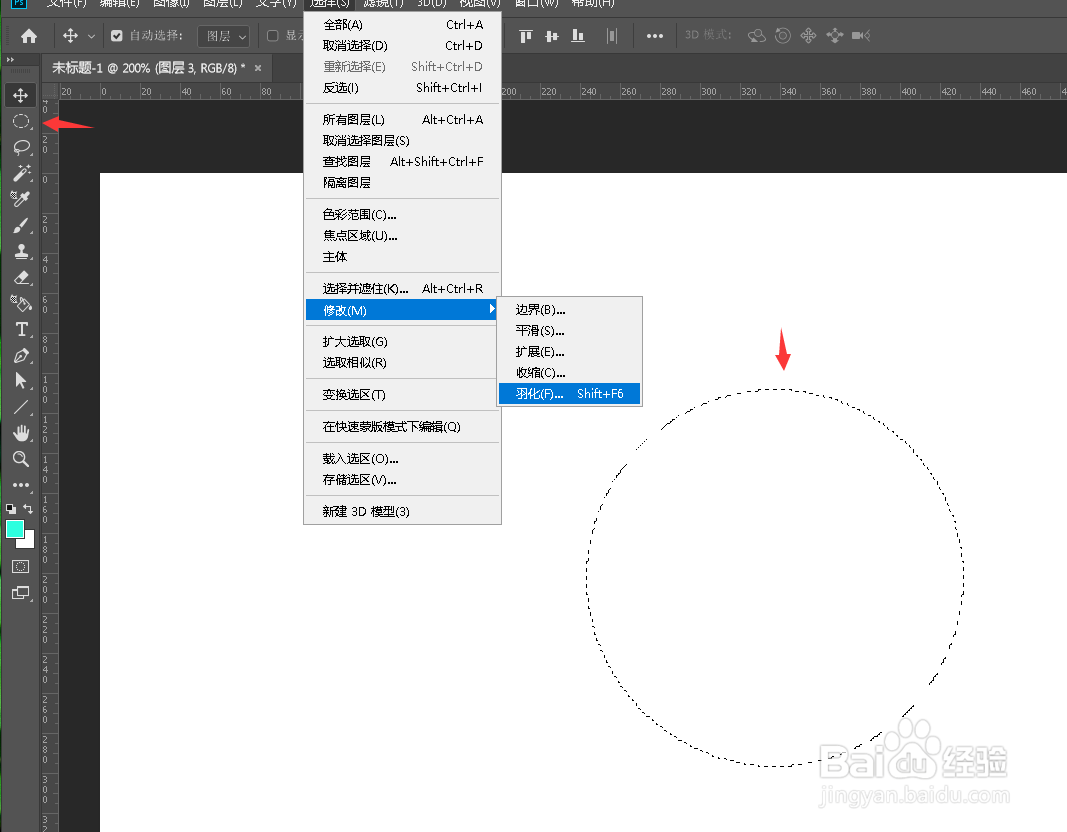Choose 主体 select subject entry
The width and height of the screenshot is (1067, 832).
(x=402, y=257)
